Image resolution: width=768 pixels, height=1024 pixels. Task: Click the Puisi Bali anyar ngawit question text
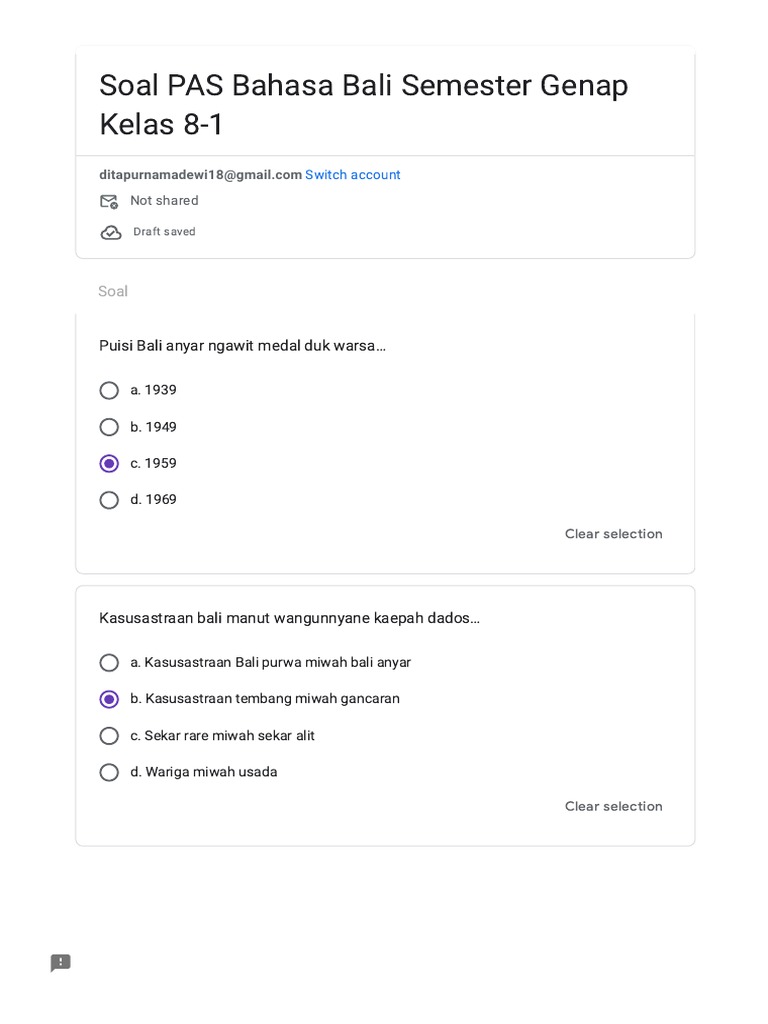[242, 345]
